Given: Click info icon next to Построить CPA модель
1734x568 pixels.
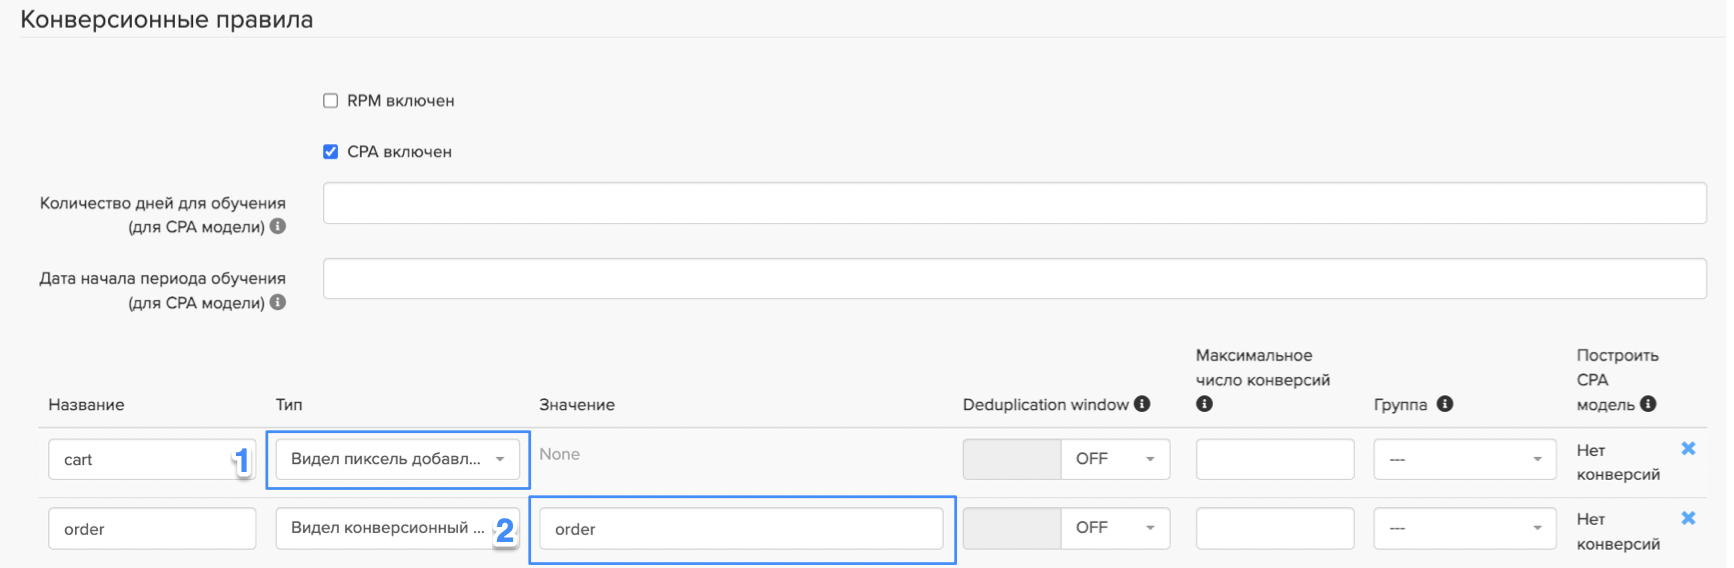Looking at the screenshot, I should tap(1648, 404).
